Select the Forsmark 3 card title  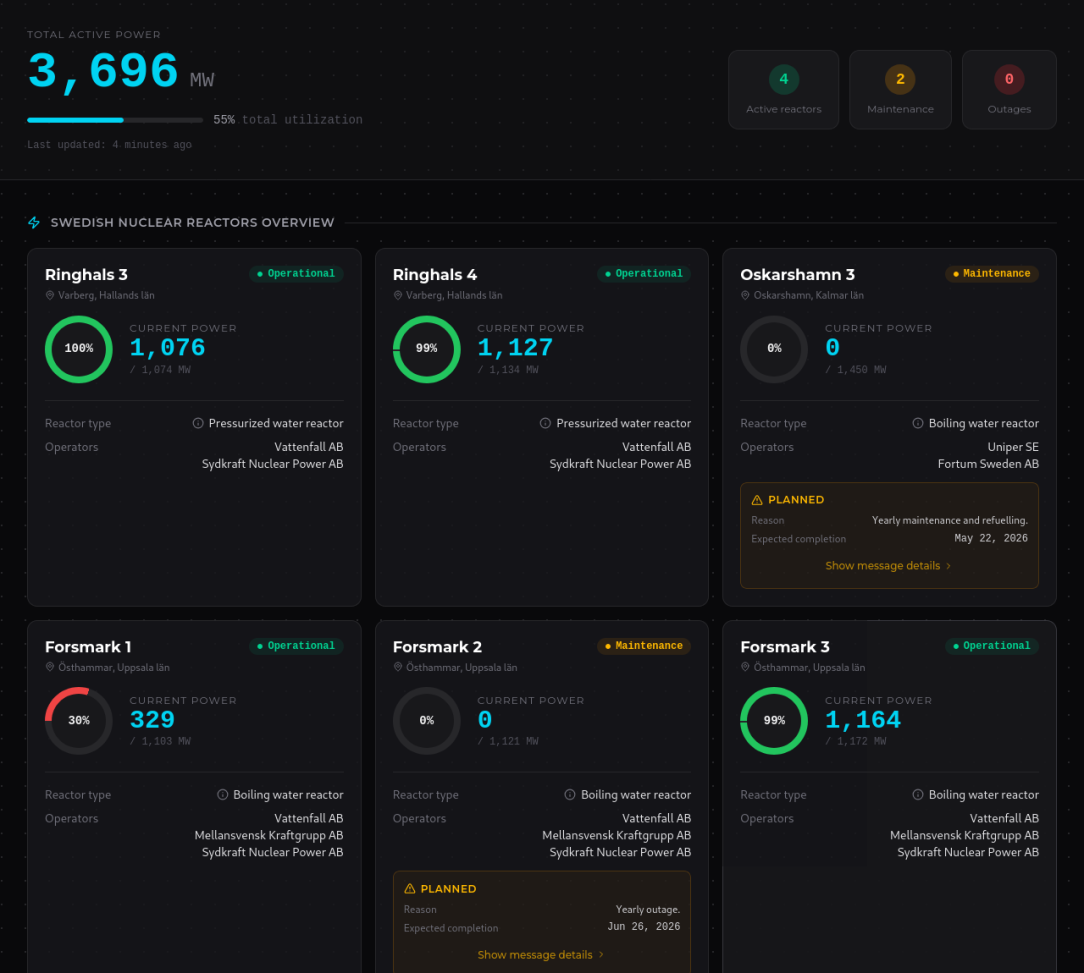click(x=785, y=647)
